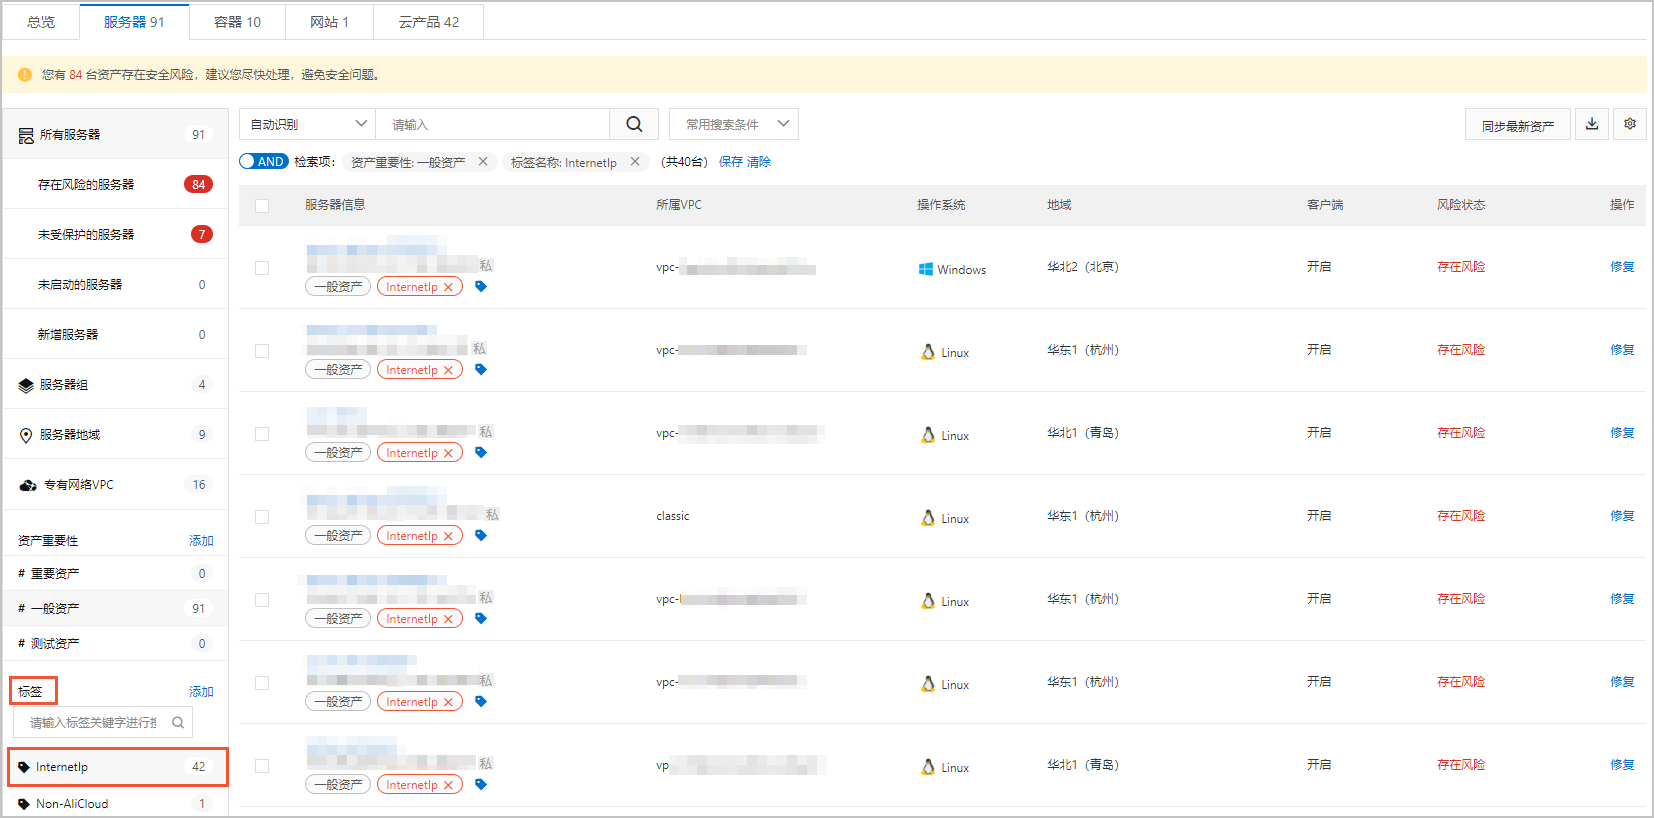This screenshot has height=818, width=1654.
Task: Select the Non-AliCloud tag filter
Action: pyautogui.click(x=116, y=803)
